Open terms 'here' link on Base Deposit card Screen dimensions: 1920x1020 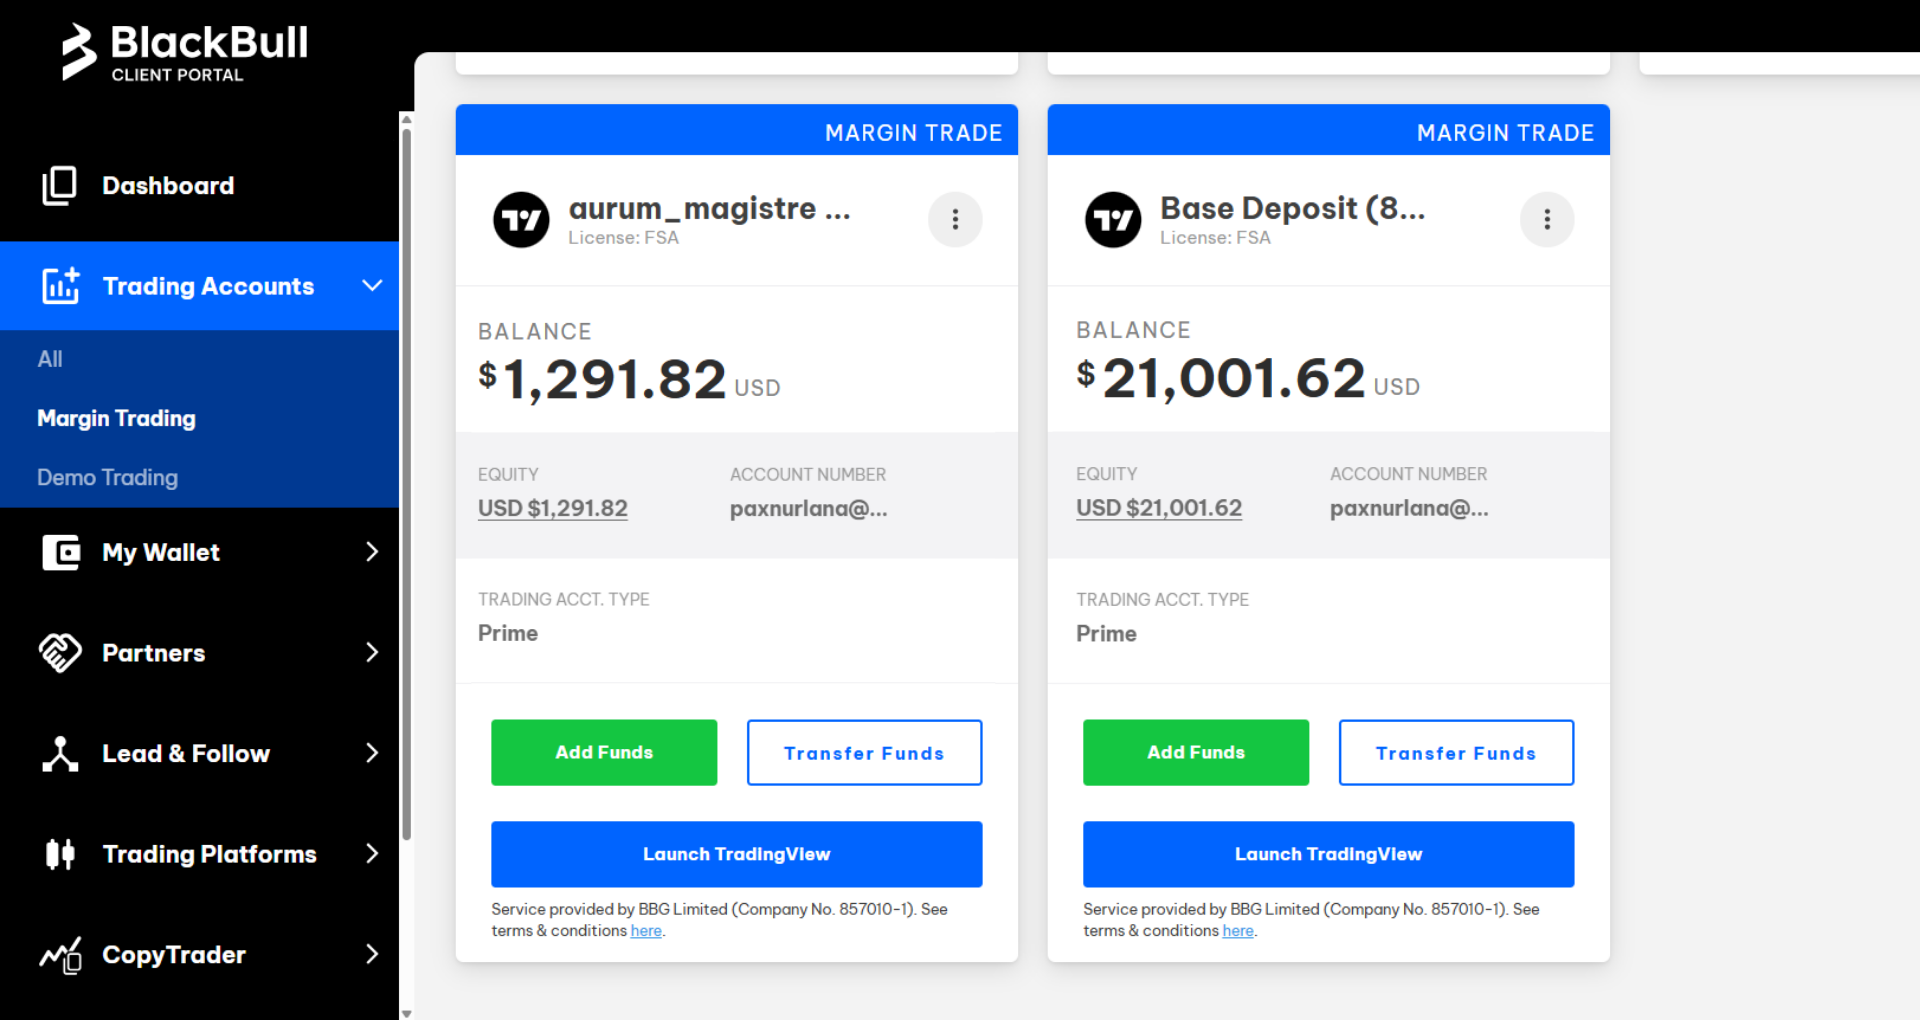[1238, 931]
